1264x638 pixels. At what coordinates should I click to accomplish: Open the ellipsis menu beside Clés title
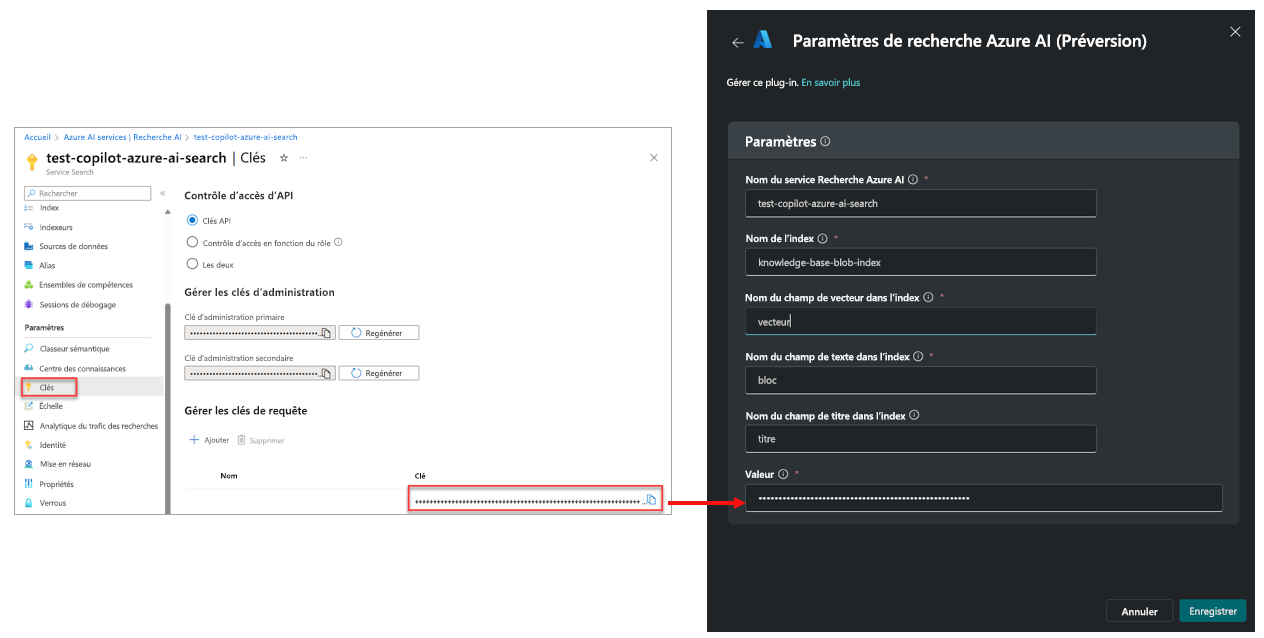(304, 158)
